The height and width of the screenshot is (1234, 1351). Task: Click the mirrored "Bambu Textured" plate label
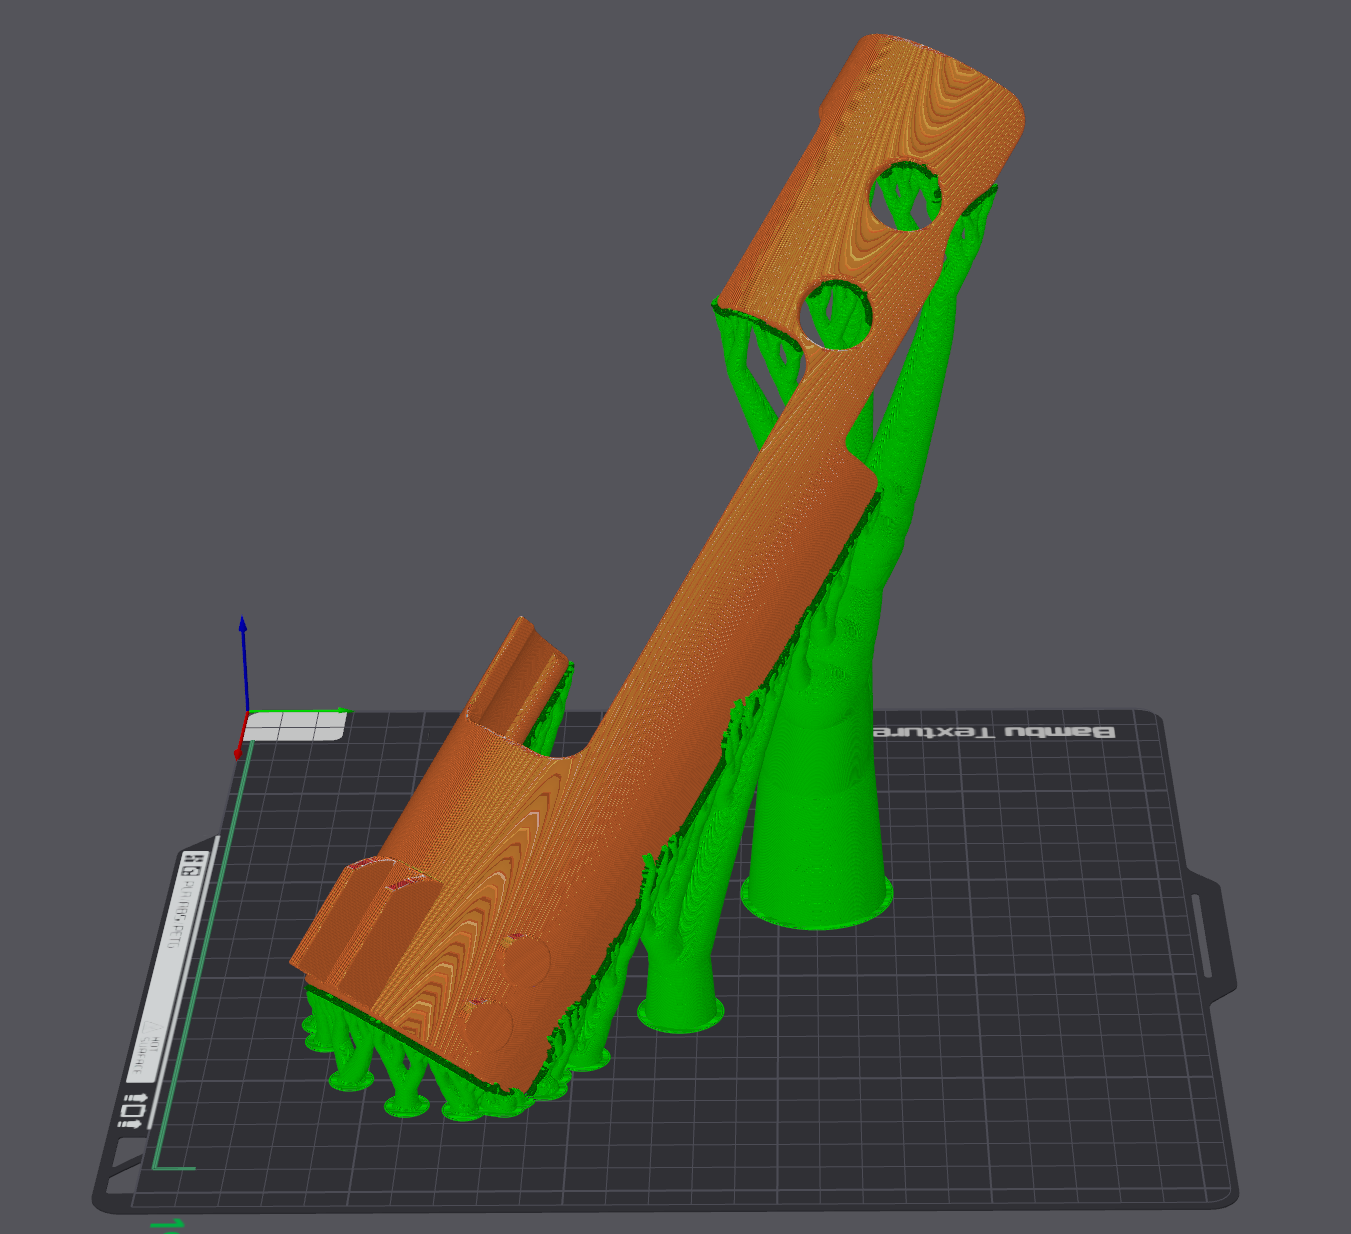(994, 732)
